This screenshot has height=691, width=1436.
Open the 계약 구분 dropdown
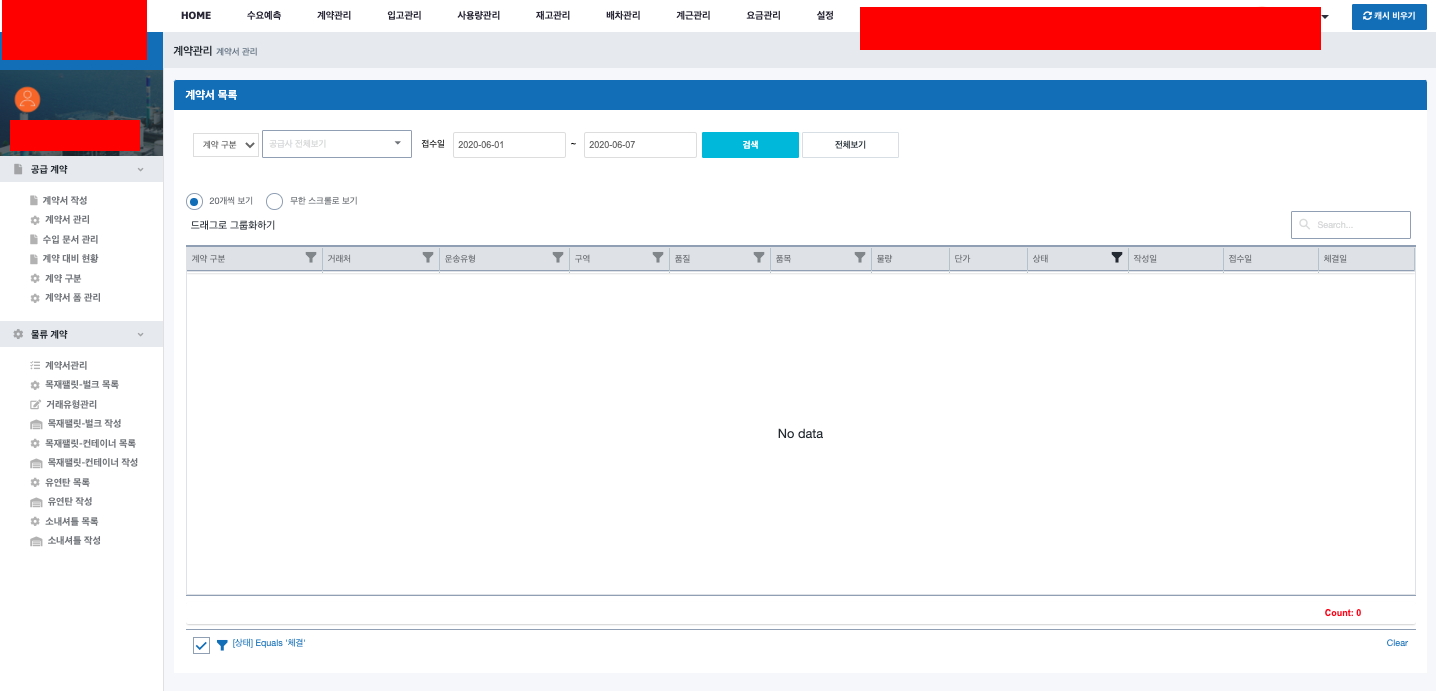(x=226, y=145)
